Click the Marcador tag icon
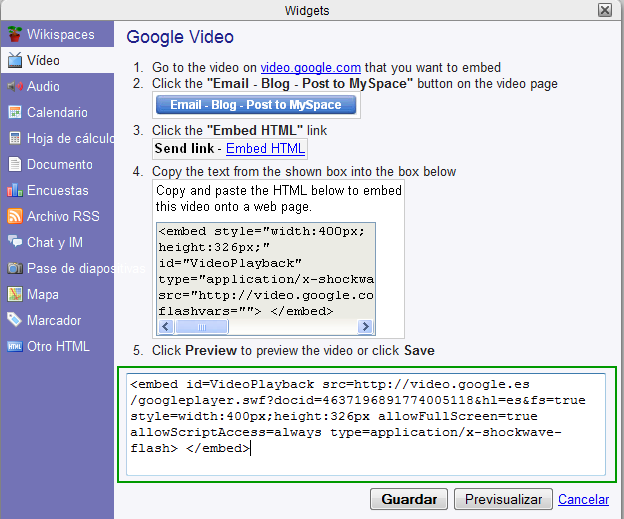 pos(15,320)
